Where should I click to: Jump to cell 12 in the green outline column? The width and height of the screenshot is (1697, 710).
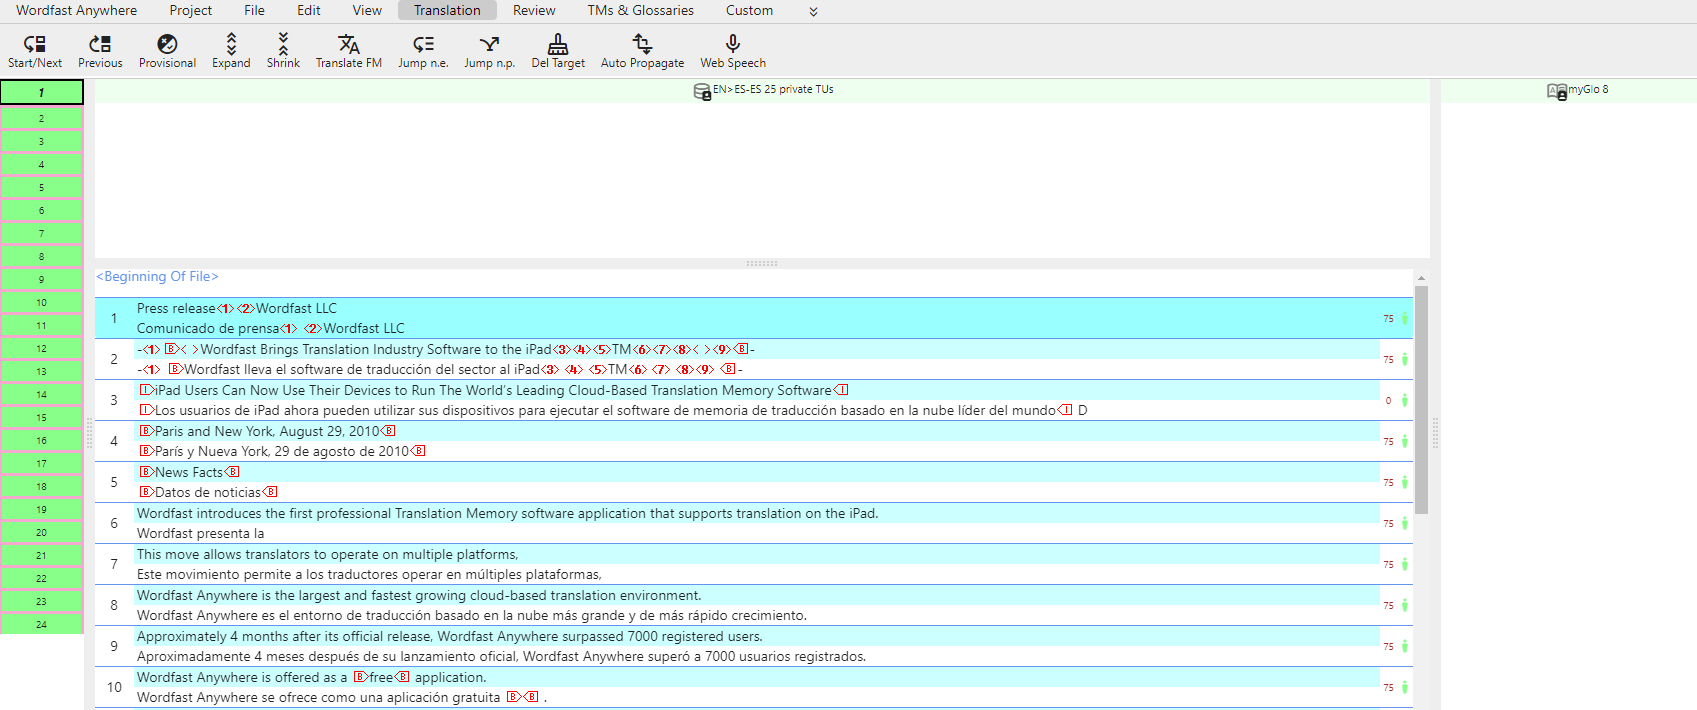pos(41,348)
